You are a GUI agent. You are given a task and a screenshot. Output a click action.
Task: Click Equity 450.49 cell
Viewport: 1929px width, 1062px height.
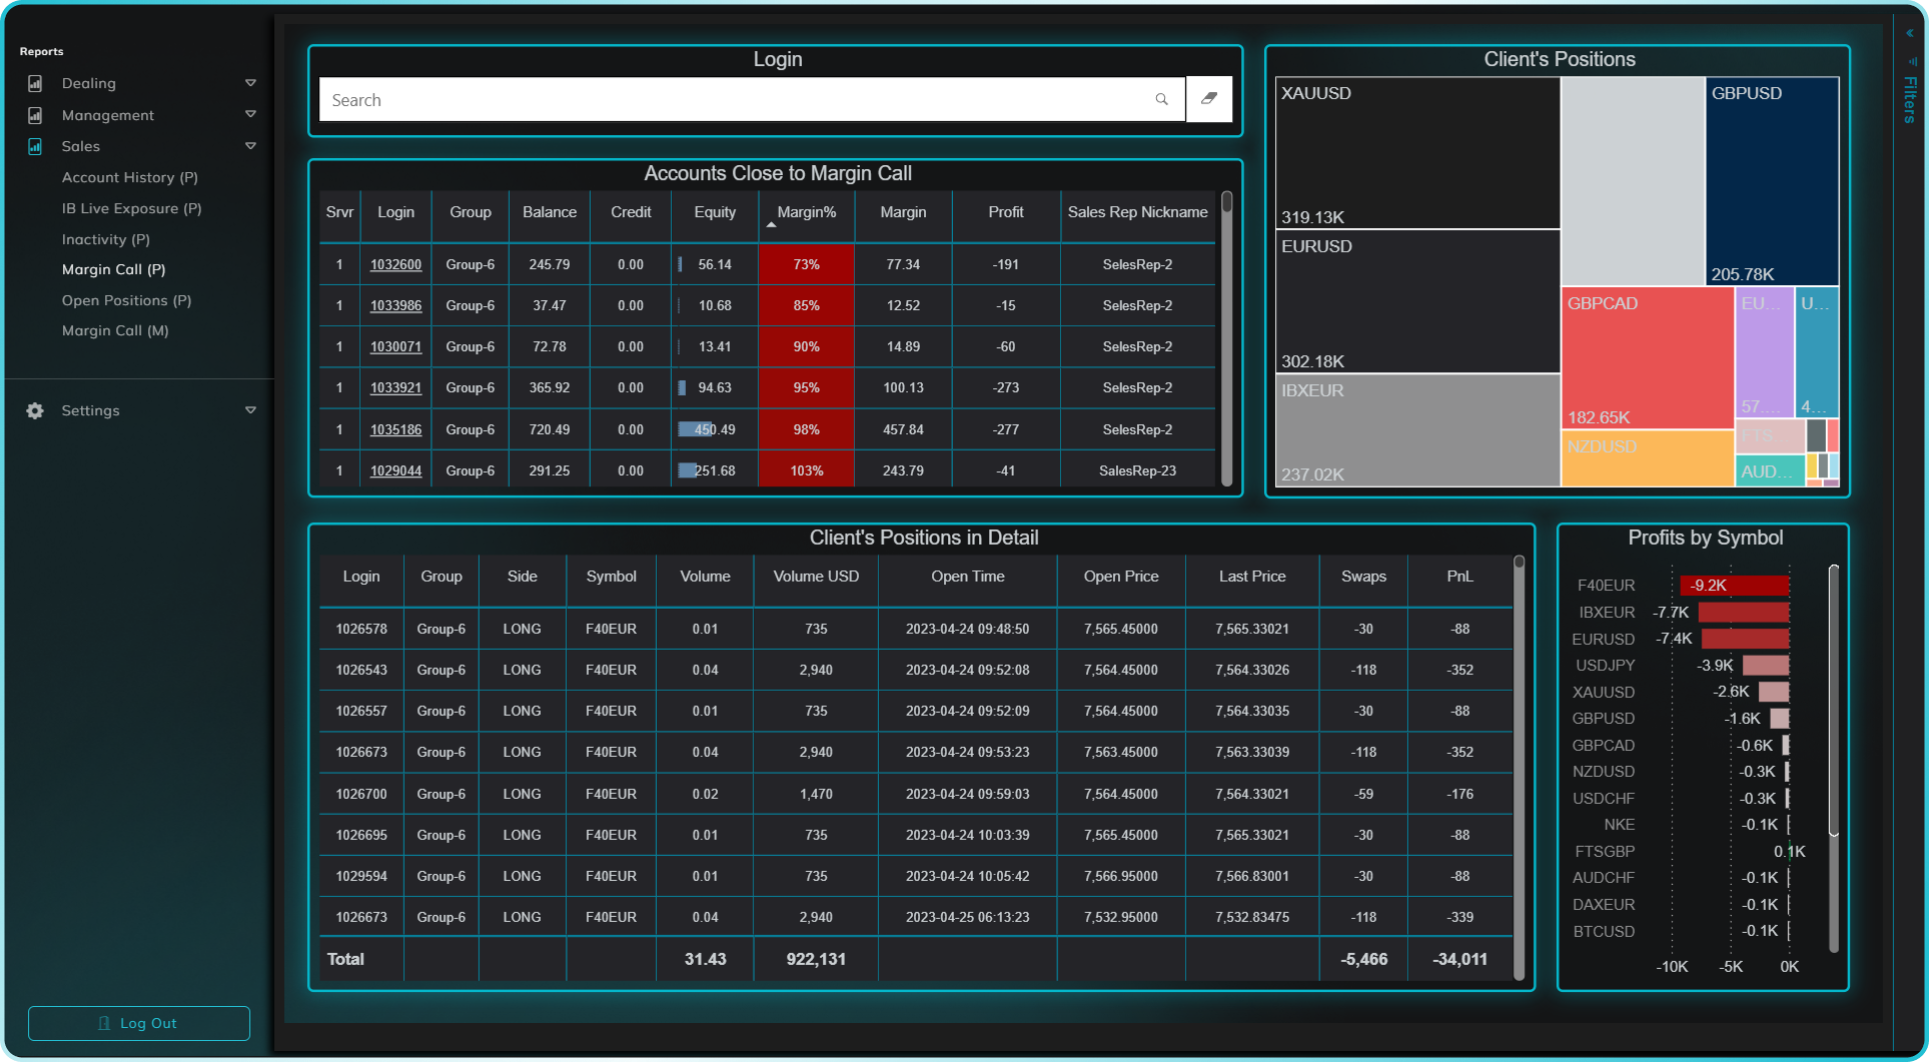pos(715,430)
